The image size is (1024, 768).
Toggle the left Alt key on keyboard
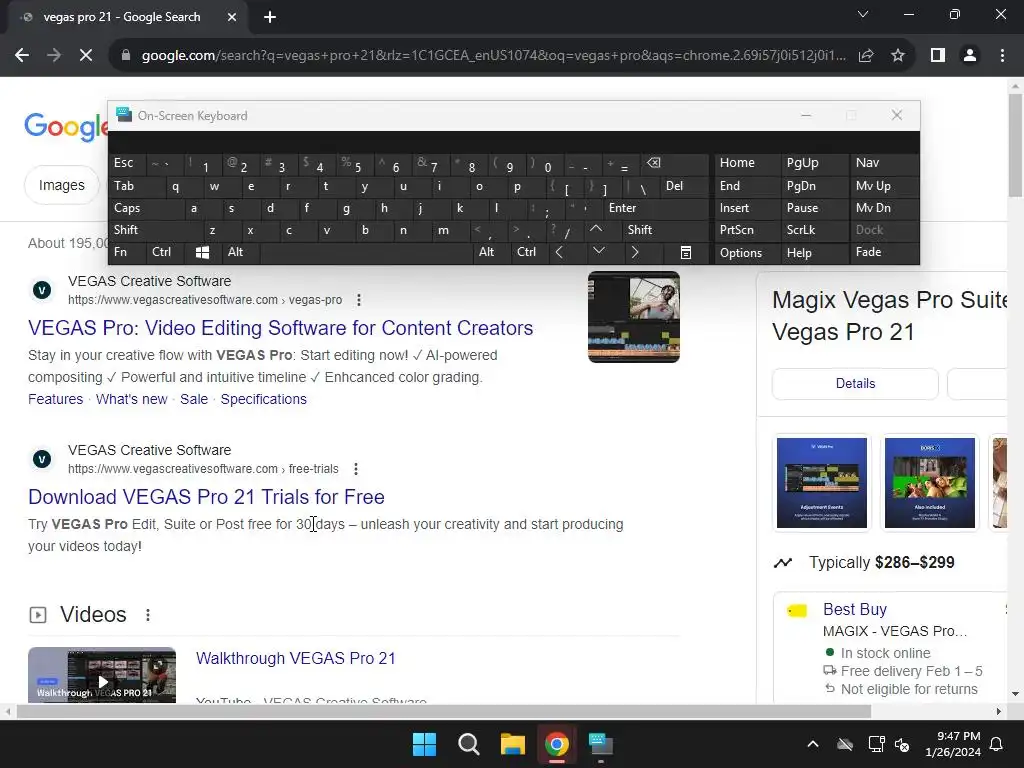(x=240, y=252)
